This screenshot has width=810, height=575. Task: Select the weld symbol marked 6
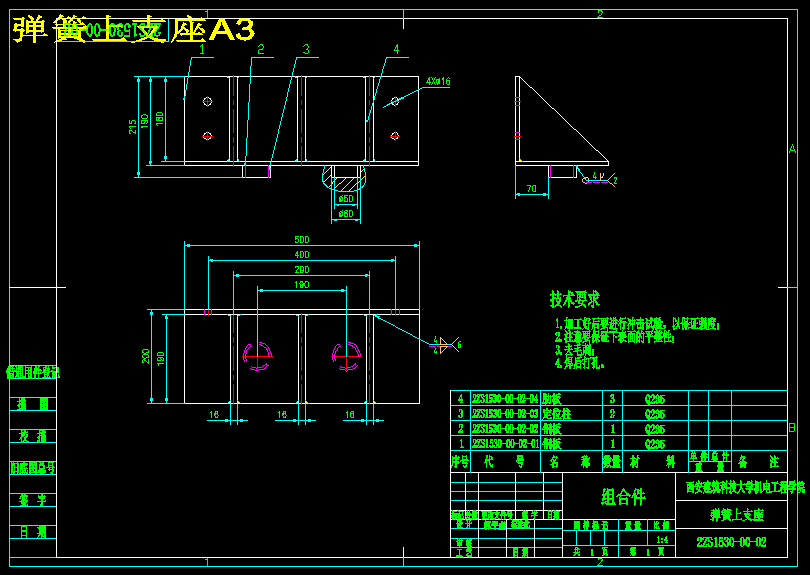pyautogui.click(x=446, y=345)
